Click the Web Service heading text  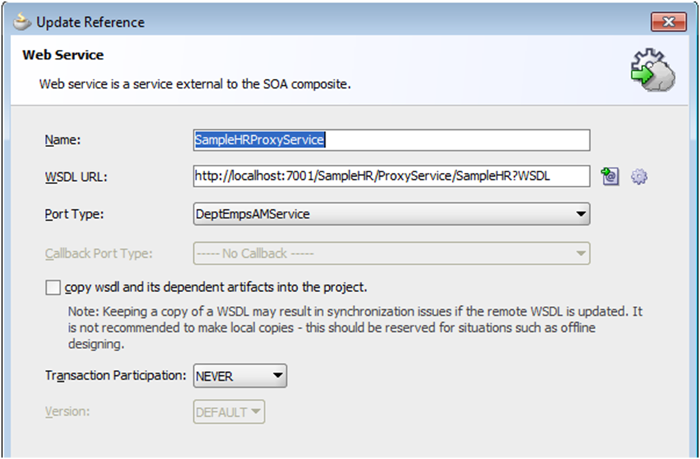tap(63, 55)
